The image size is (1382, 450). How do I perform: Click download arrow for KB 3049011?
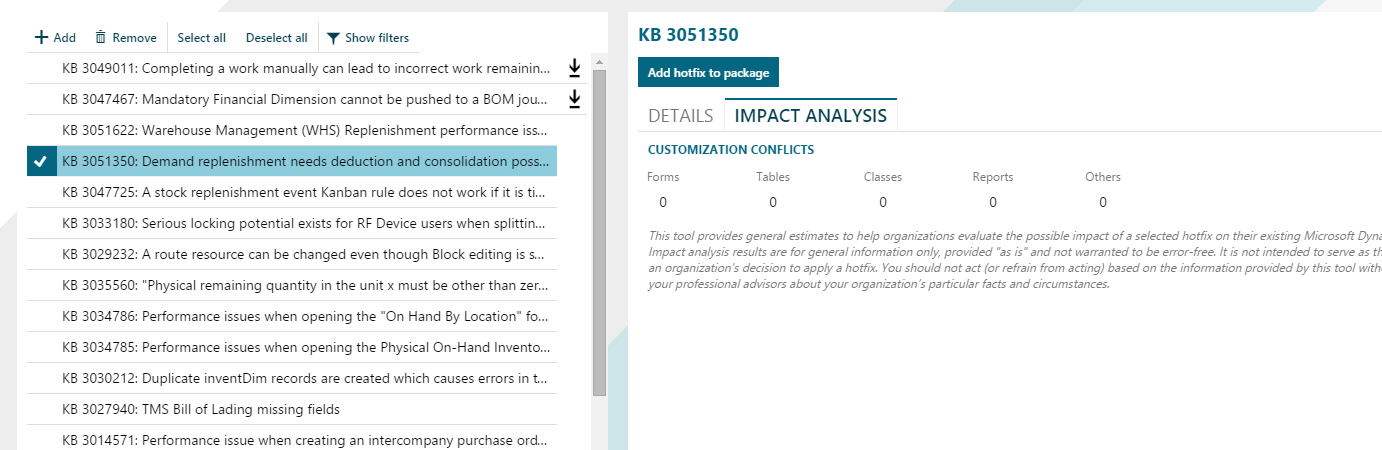click(574, 68)
